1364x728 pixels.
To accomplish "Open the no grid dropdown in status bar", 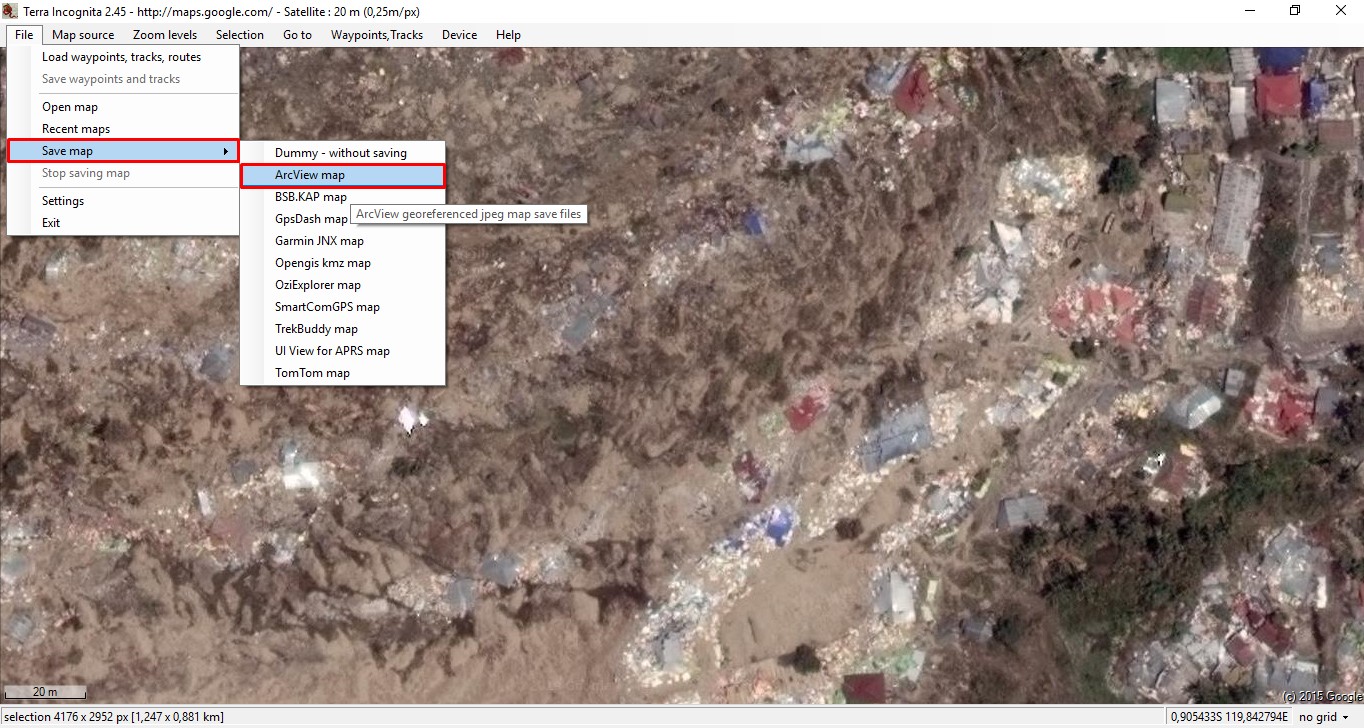I will pos(1324,717).
